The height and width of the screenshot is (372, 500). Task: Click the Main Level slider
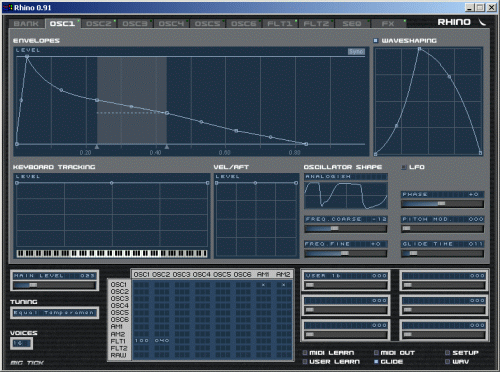tap(54, 285)
